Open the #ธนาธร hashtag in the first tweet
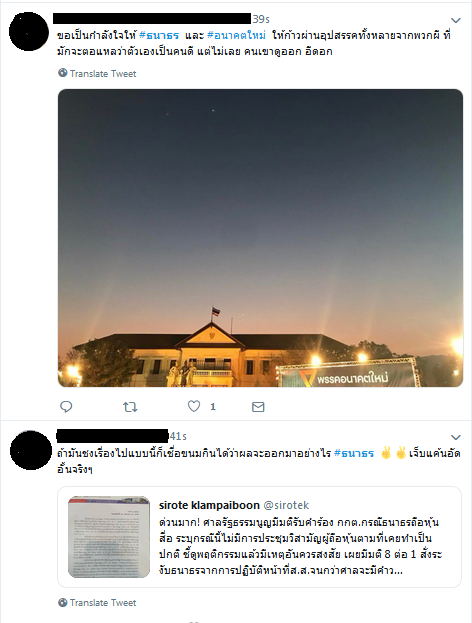This screenshot has height=623, width=472. pos(159,35)
